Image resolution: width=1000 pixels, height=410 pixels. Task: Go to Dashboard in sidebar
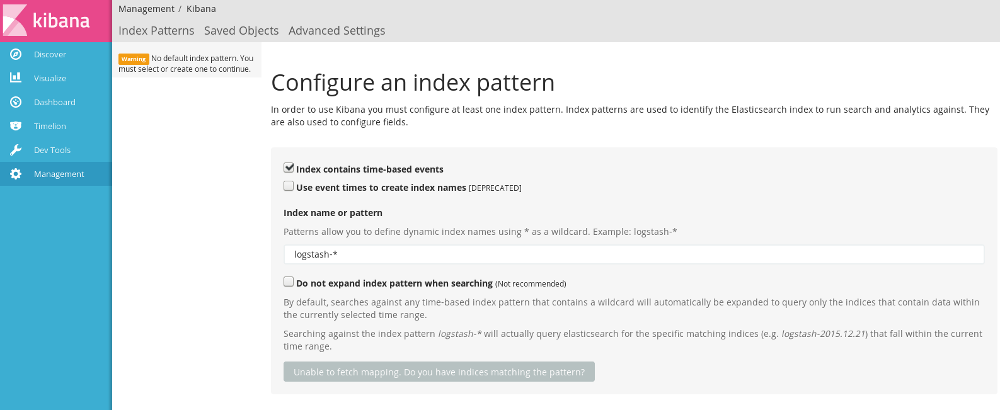click(54, 102)
